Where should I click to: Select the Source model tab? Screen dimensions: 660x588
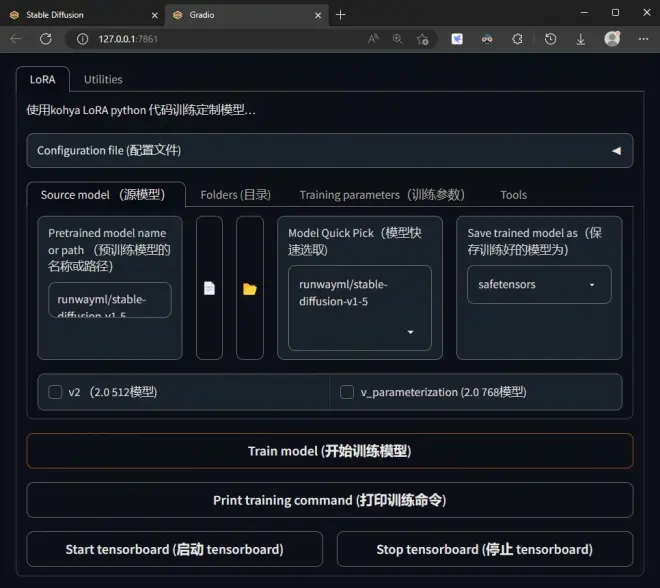[x=106, y=195]
